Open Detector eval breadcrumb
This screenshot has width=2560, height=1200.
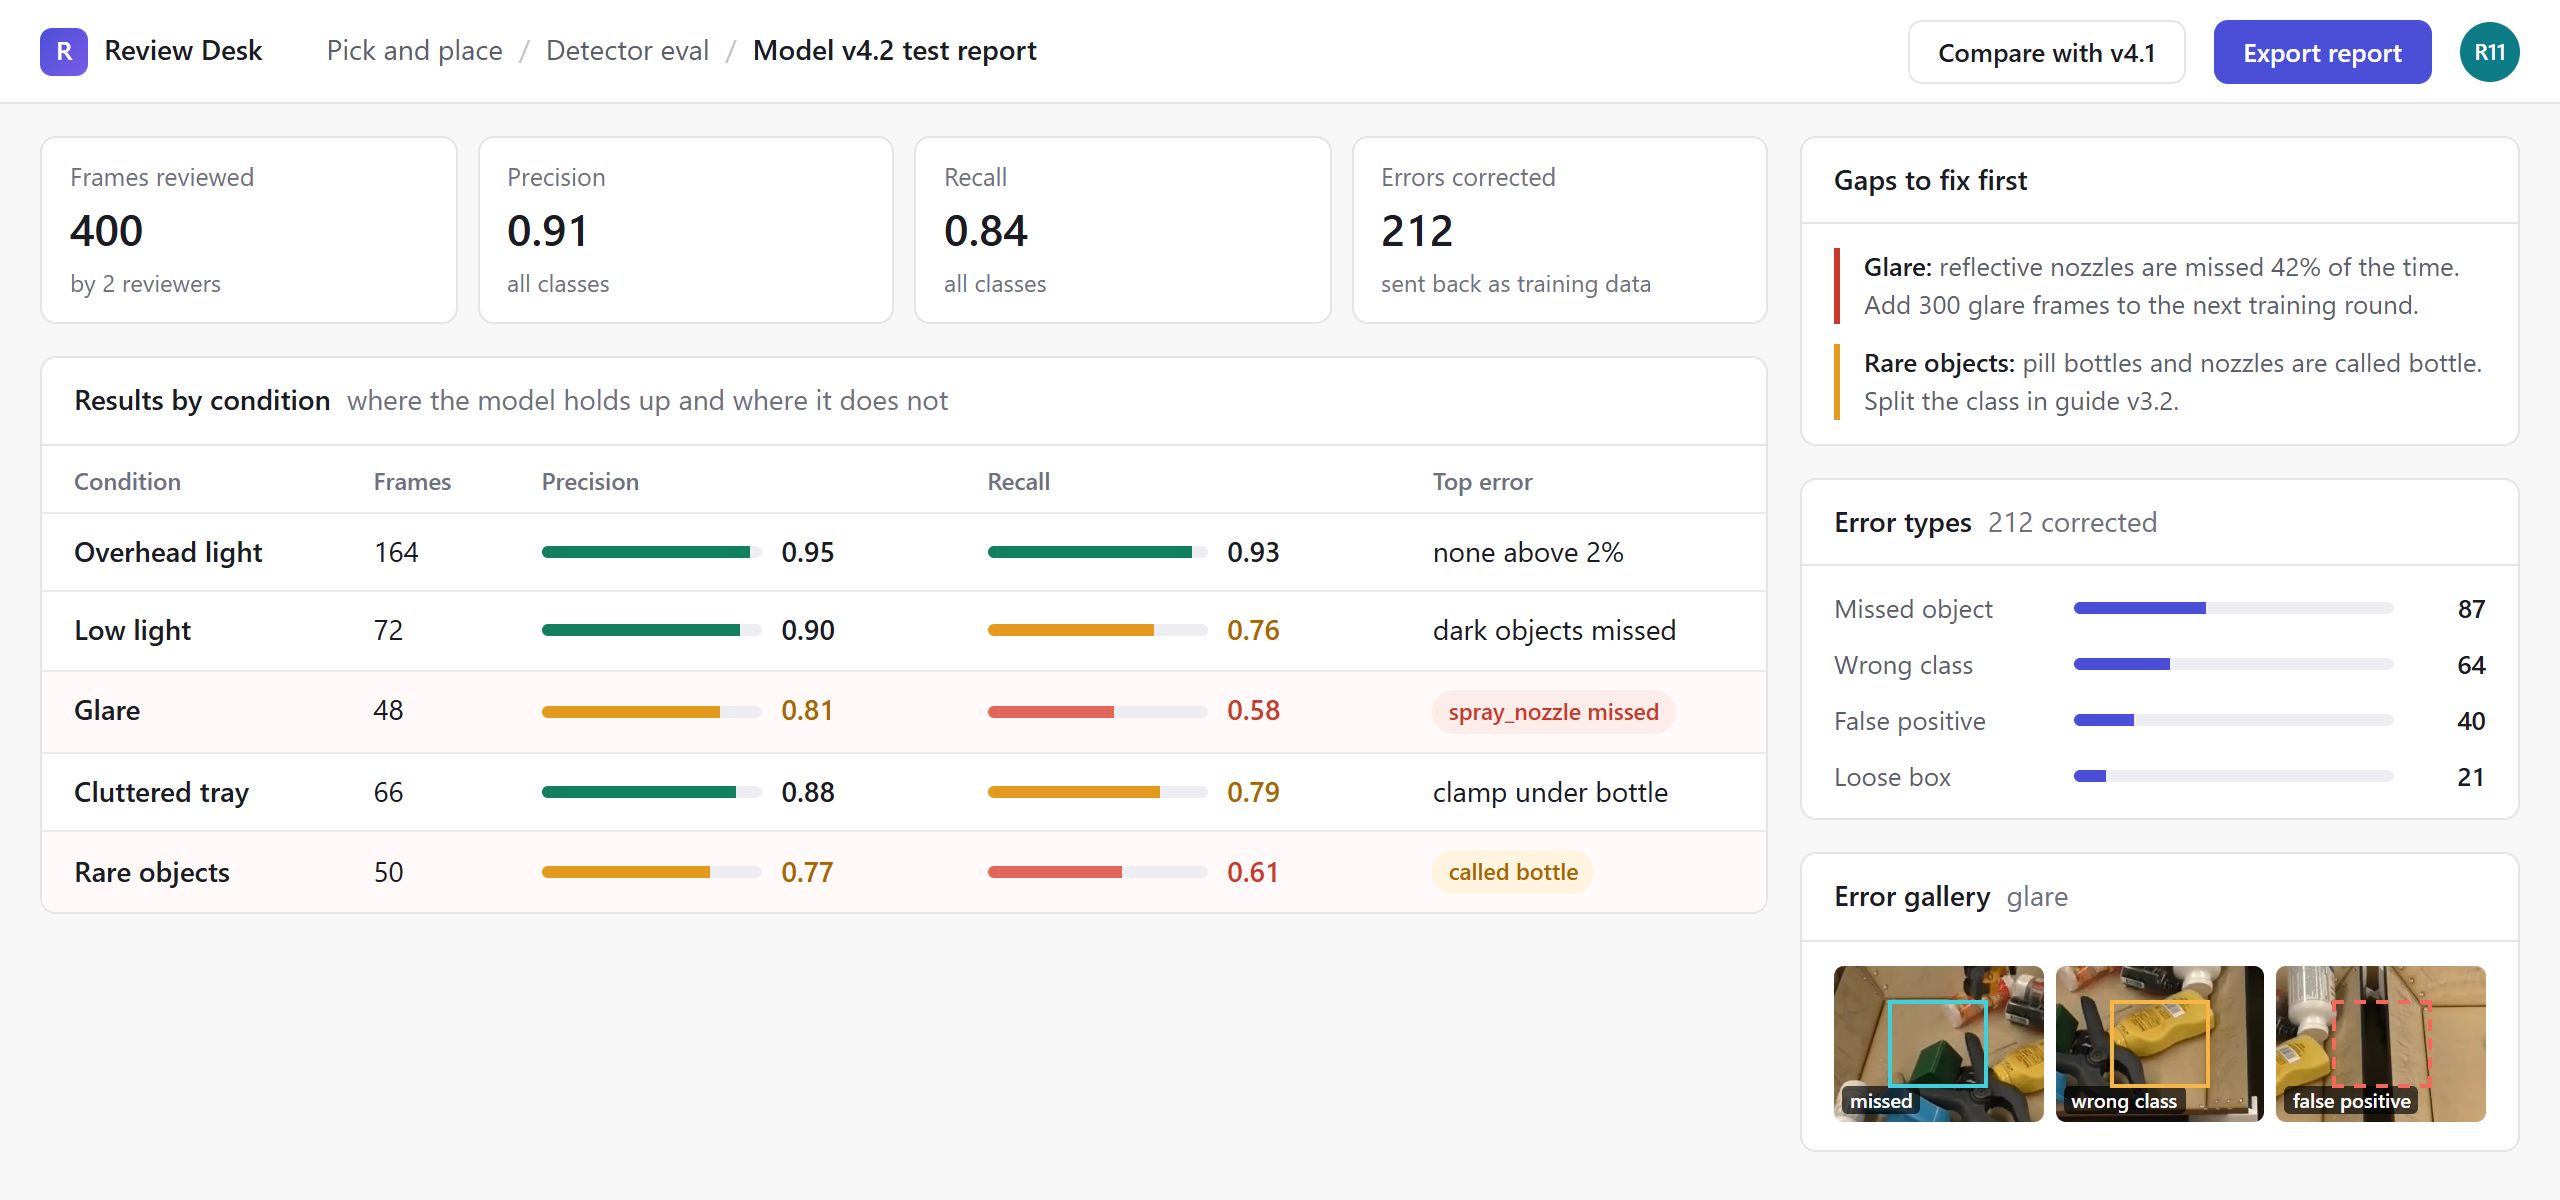click(627, 51)
